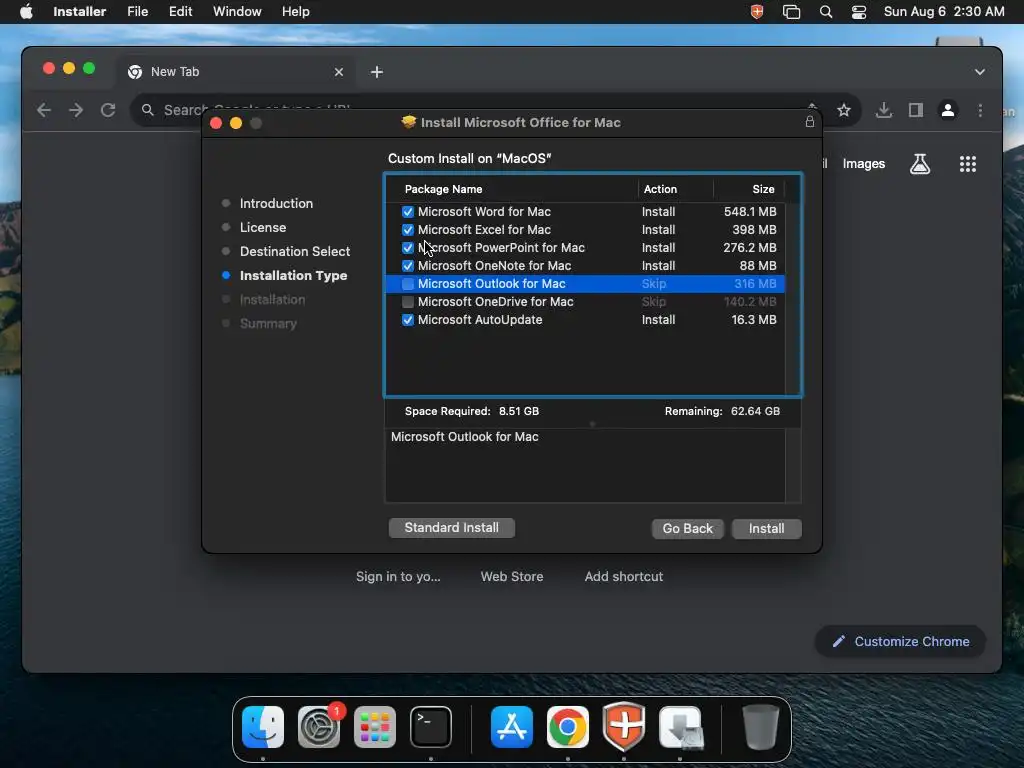Open the Installer menu
Viewport: 1024px width, 768px height.
tap(79, 11)
